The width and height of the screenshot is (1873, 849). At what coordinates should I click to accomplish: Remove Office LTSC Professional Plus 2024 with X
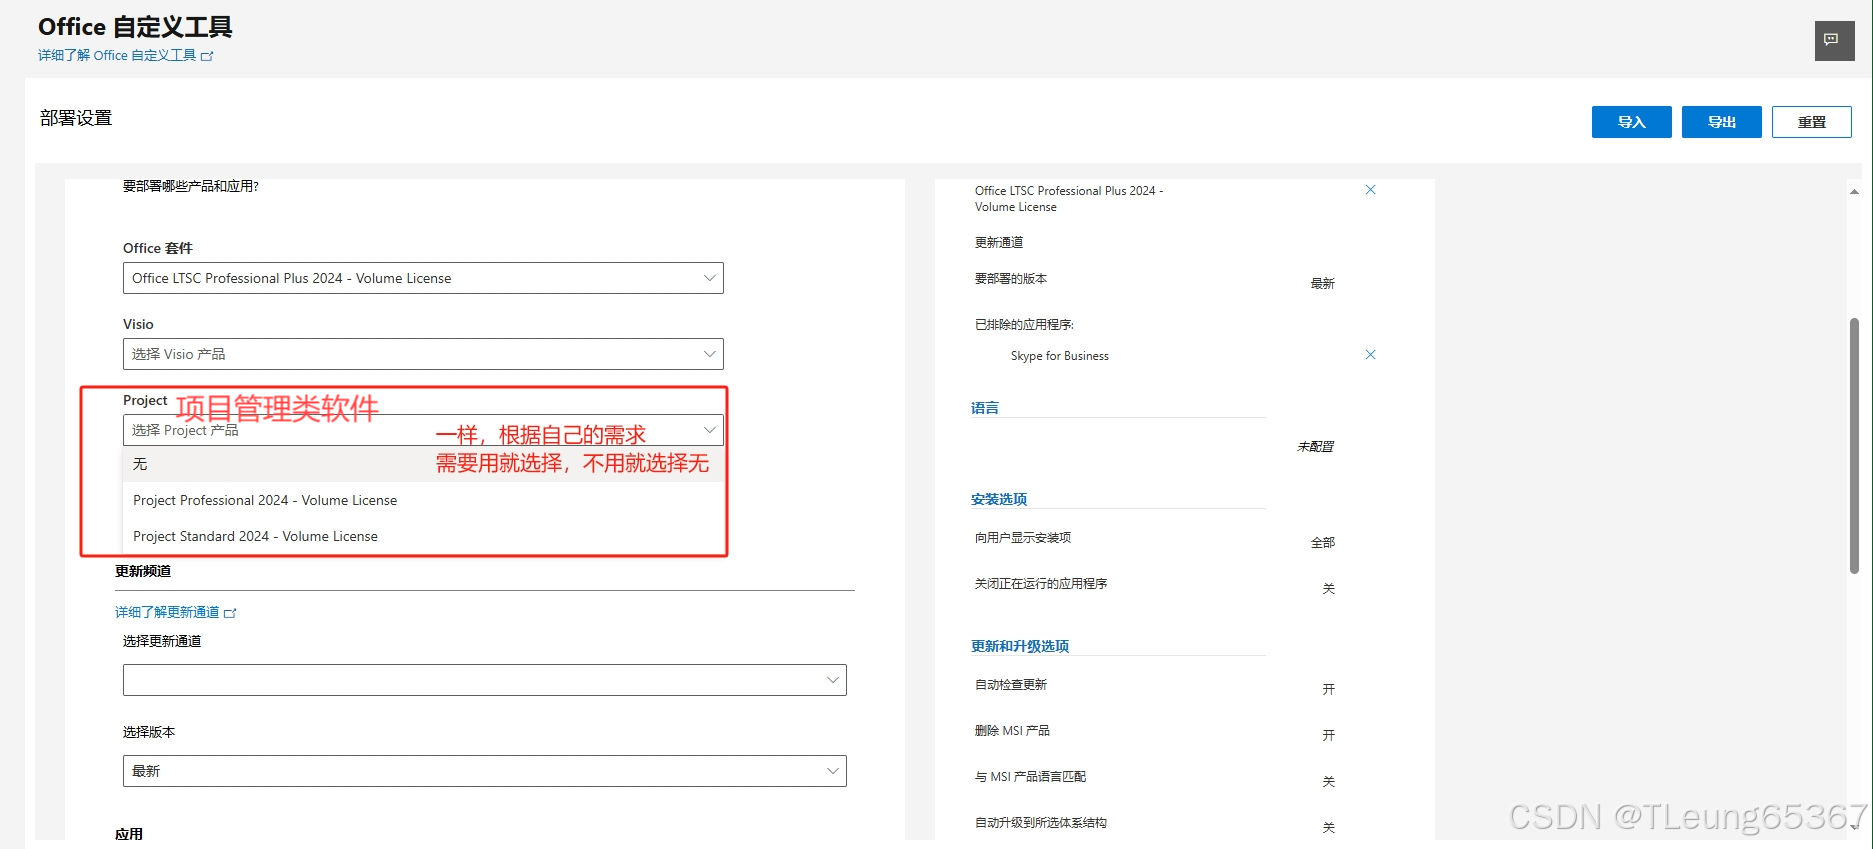(x=1370, y=190)
